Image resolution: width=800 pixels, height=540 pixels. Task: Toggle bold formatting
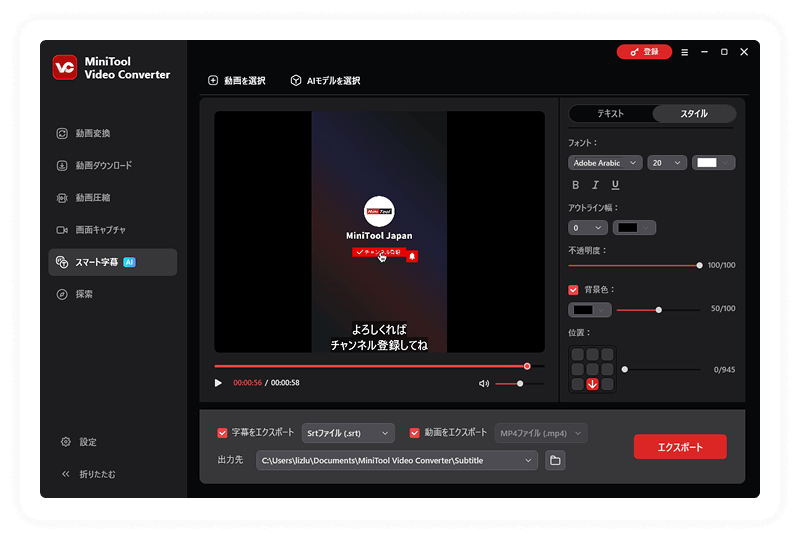tap(576, 185)
